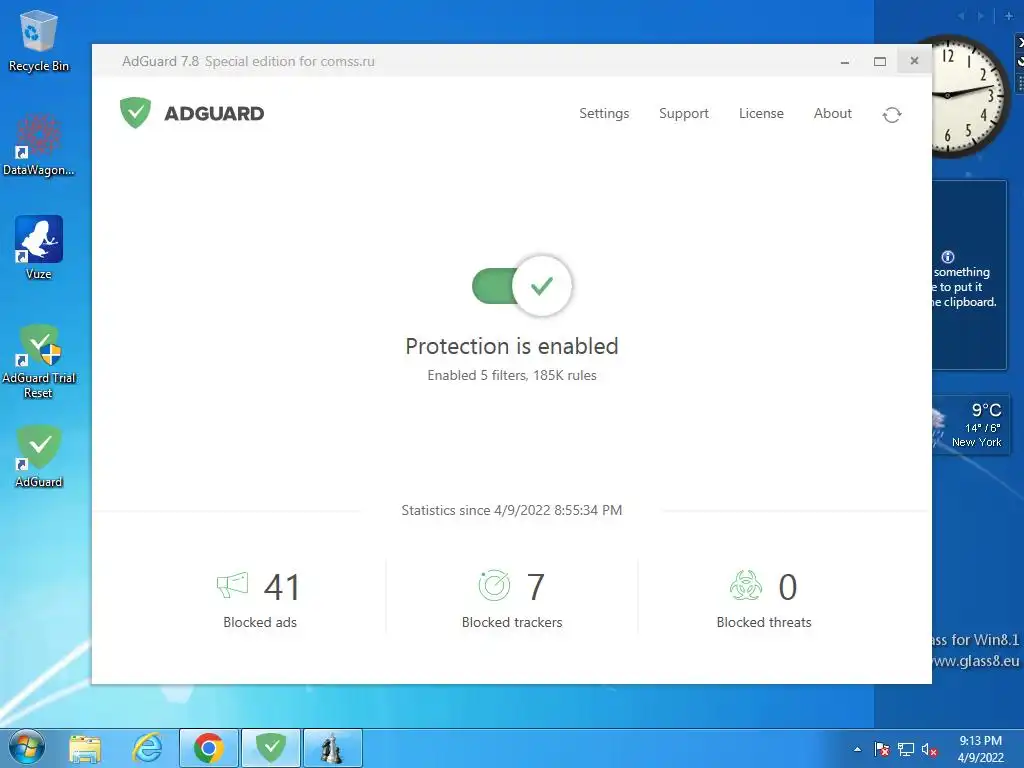Image resolution: width=1024 pixels, height=768 pixels.
Task: Click the network tray icon
Action: pyautogui.click(x=906, y=749)
